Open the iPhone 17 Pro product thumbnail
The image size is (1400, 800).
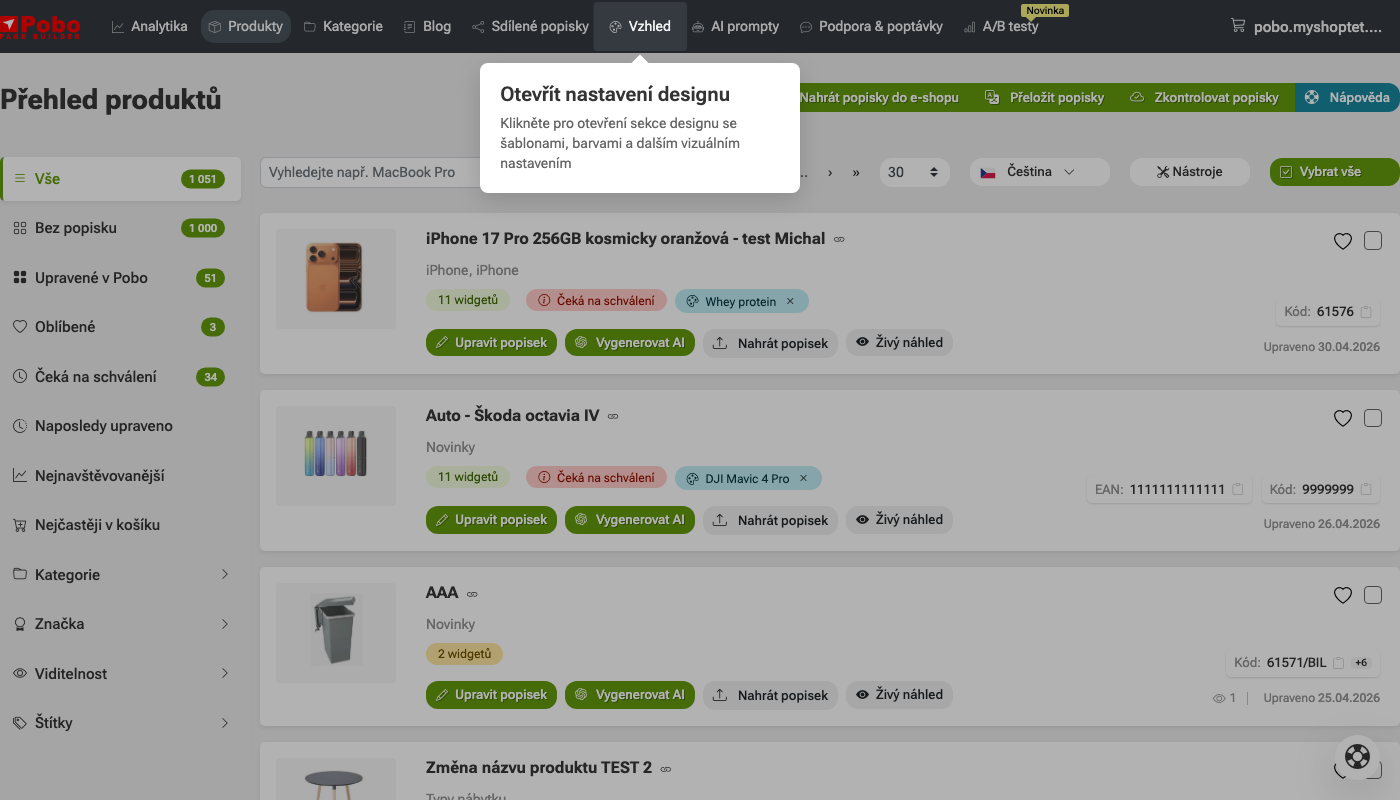pyautogui.click(x=336, y=279)
